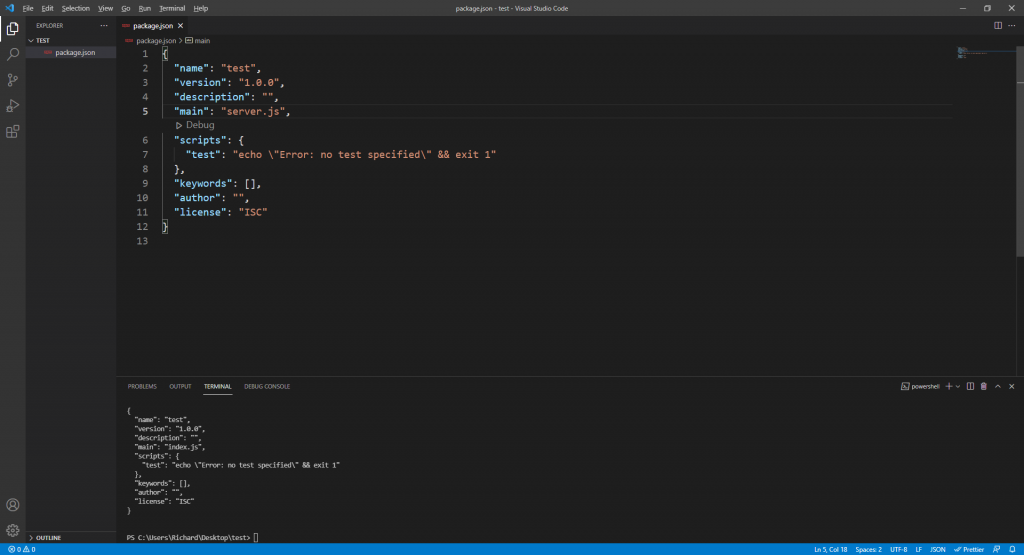This screenshot has height=555, width=1024.
Task: Click package.json in the breadcrumb
Action: pos(156,40)
